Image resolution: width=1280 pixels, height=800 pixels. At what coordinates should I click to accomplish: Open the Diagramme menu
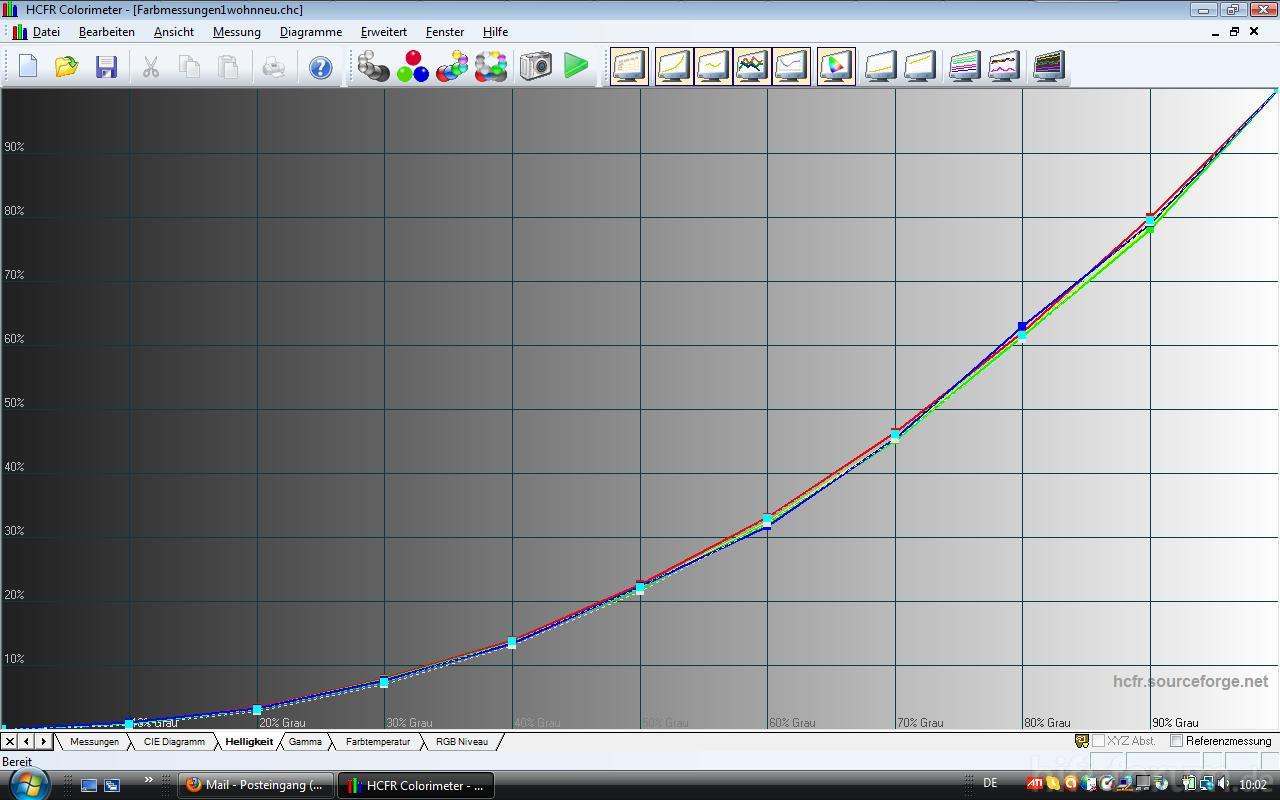(x=310, y=32)
